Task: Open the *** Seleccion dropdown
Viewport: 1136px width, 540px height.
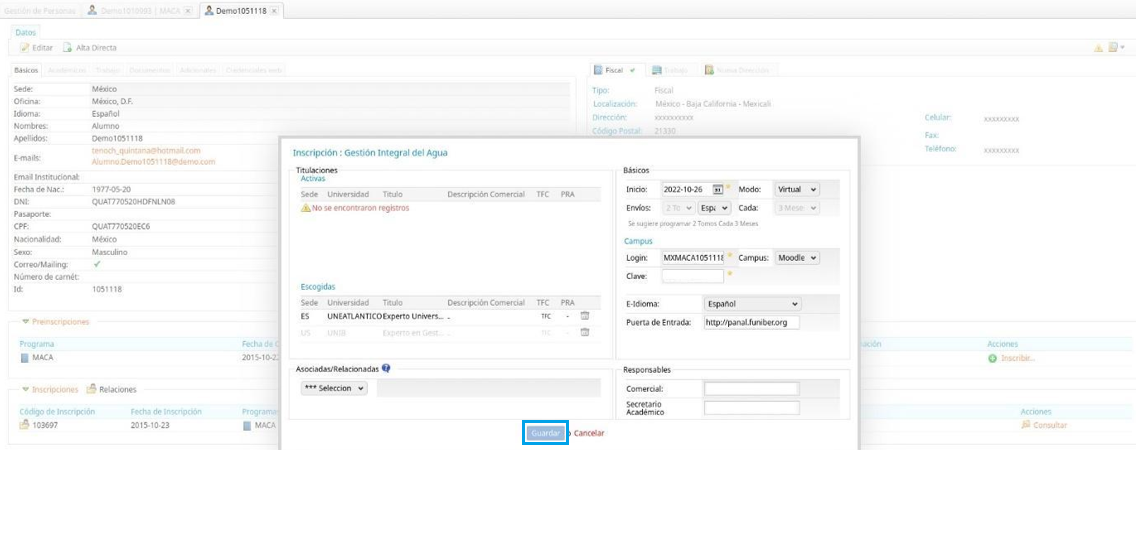Action: (334, 388)
